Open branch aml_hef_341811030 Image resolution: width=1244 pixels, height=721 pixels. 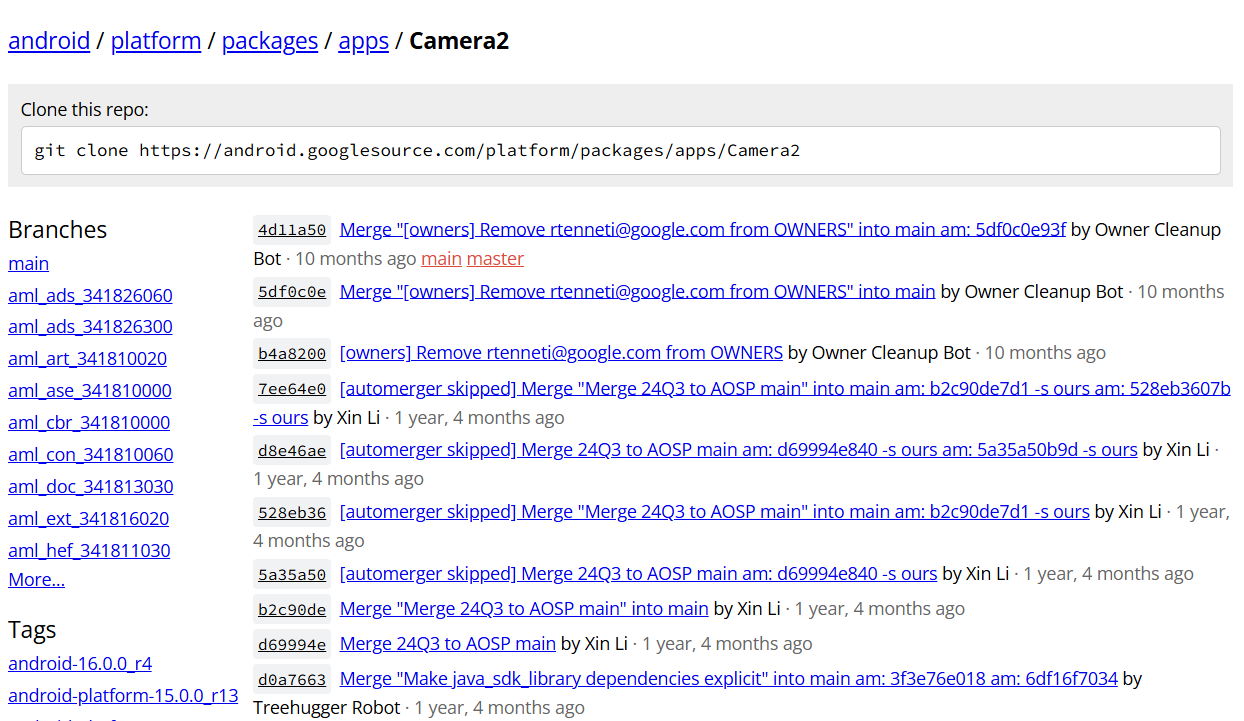pyautogui.click(x=89, y=551)
